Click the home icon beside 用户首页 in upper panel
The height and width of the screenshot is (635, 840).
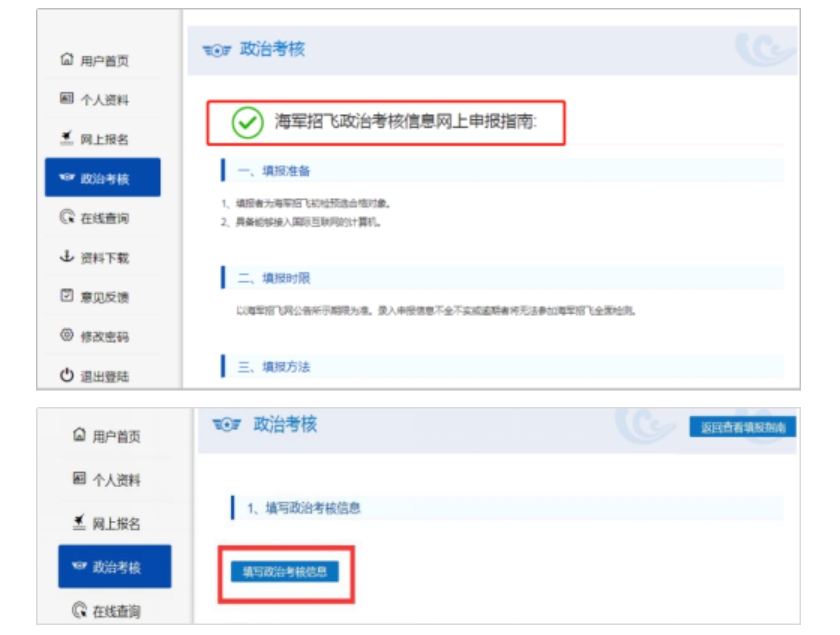point(67,60)
